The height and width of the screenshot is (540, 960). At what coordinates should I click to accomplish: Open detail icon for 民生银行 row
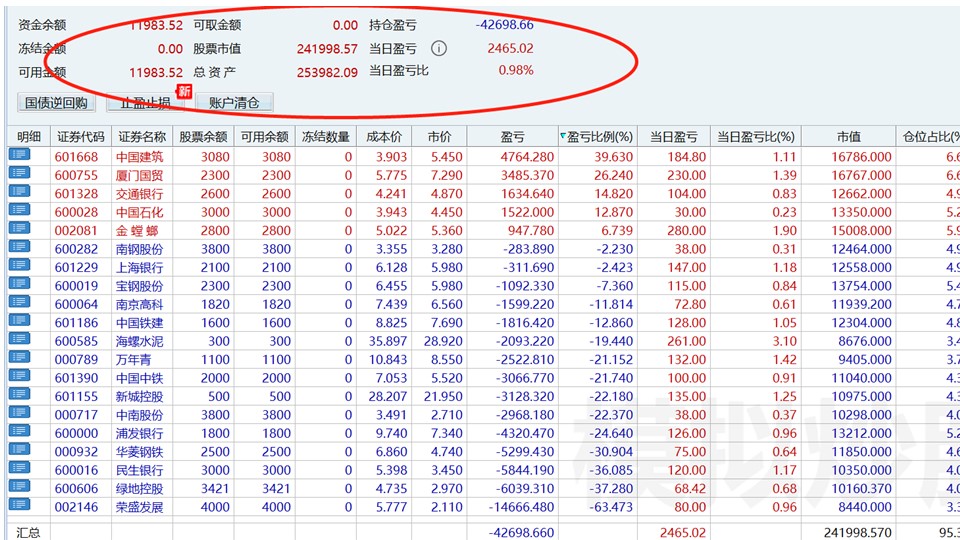pos(20,468)
